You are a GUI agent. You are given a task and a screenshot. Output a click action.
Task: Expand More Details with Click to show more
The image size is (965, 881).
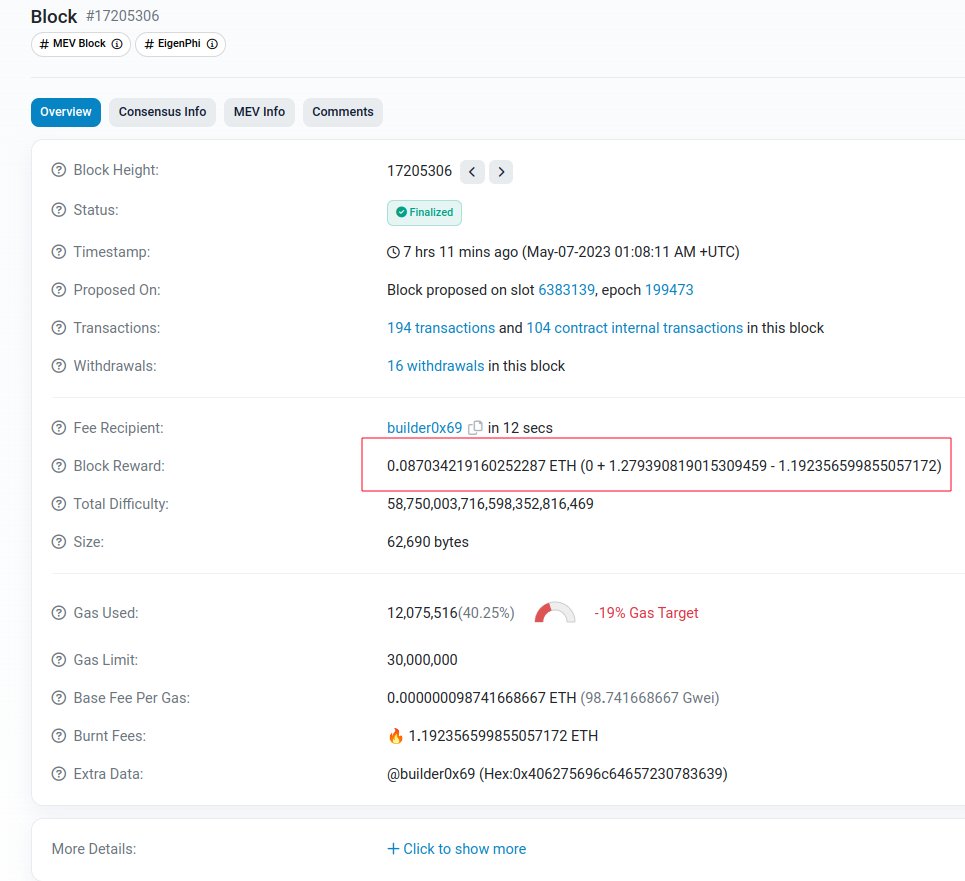(x=457, y=849)
